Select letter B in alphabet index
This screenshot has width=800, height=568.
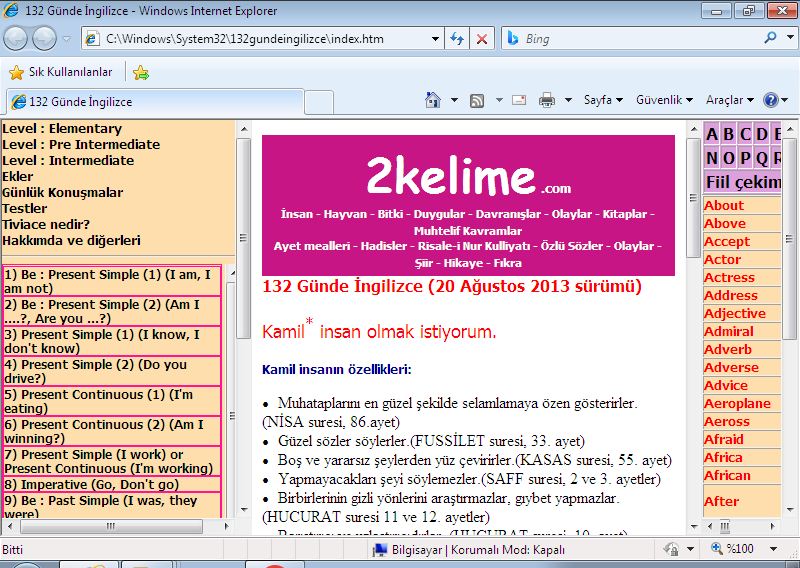coord(729,134)
